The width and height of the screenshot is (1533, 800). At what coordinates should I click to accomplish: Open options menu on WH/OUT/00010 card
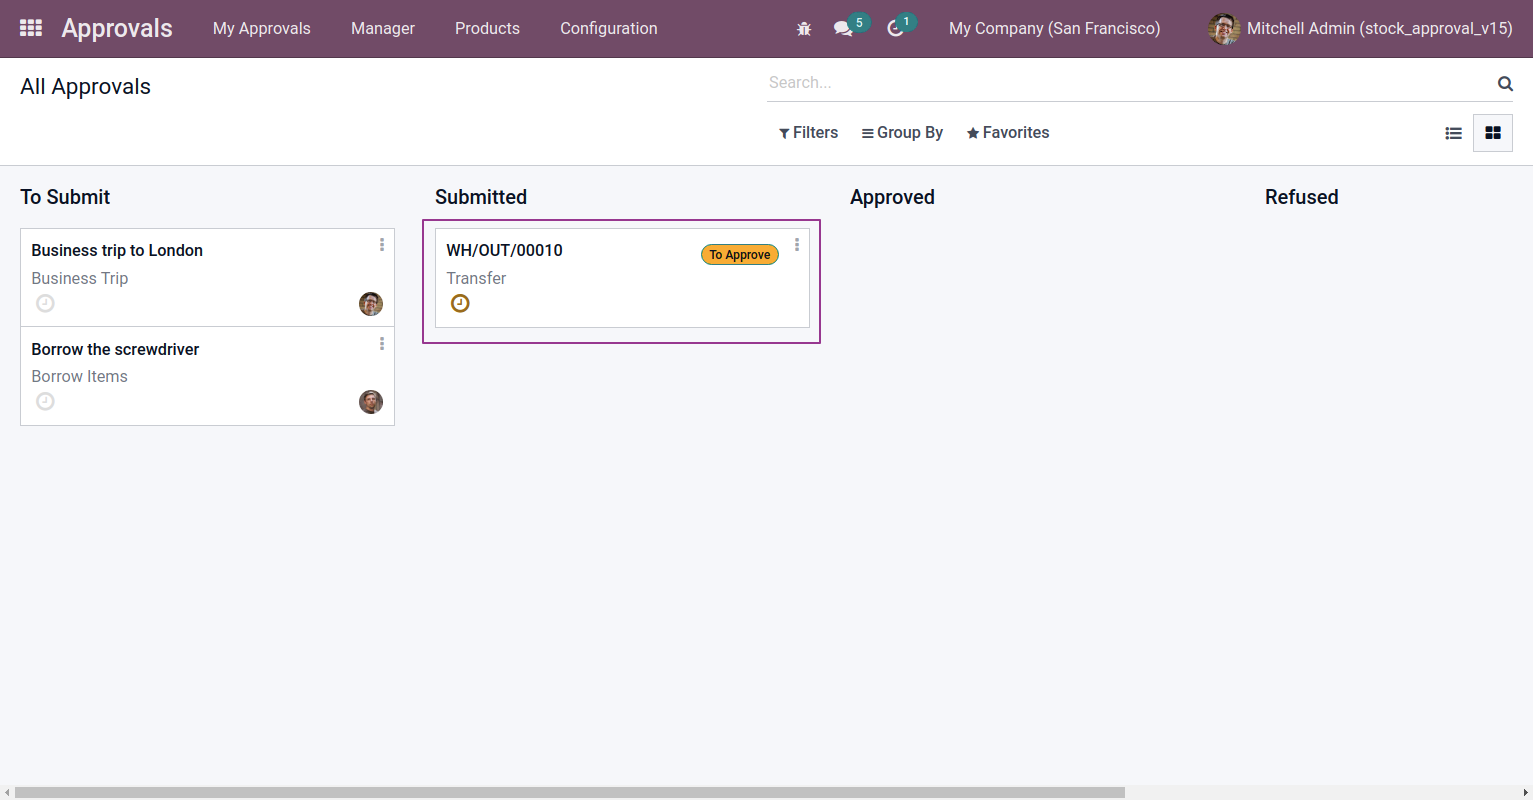tap(797, 245)
